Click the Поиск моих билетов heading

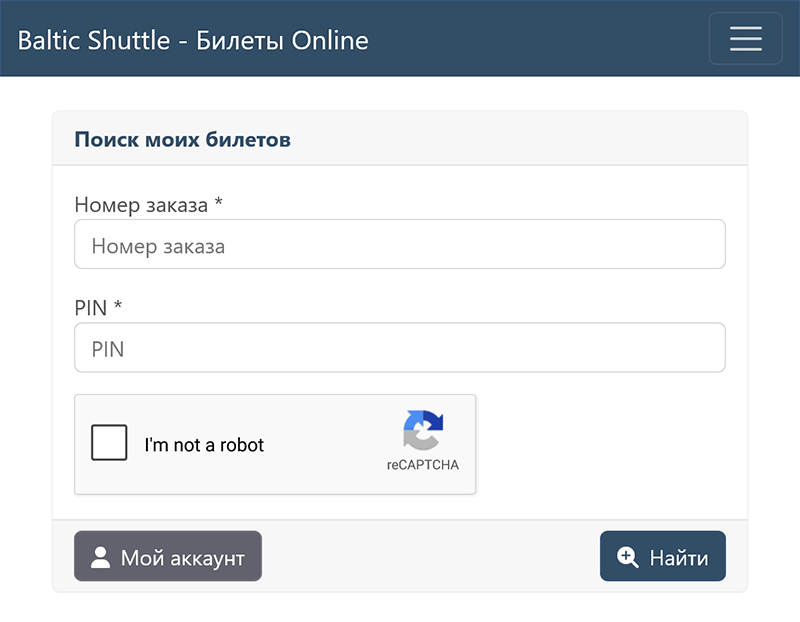(183, 139)
